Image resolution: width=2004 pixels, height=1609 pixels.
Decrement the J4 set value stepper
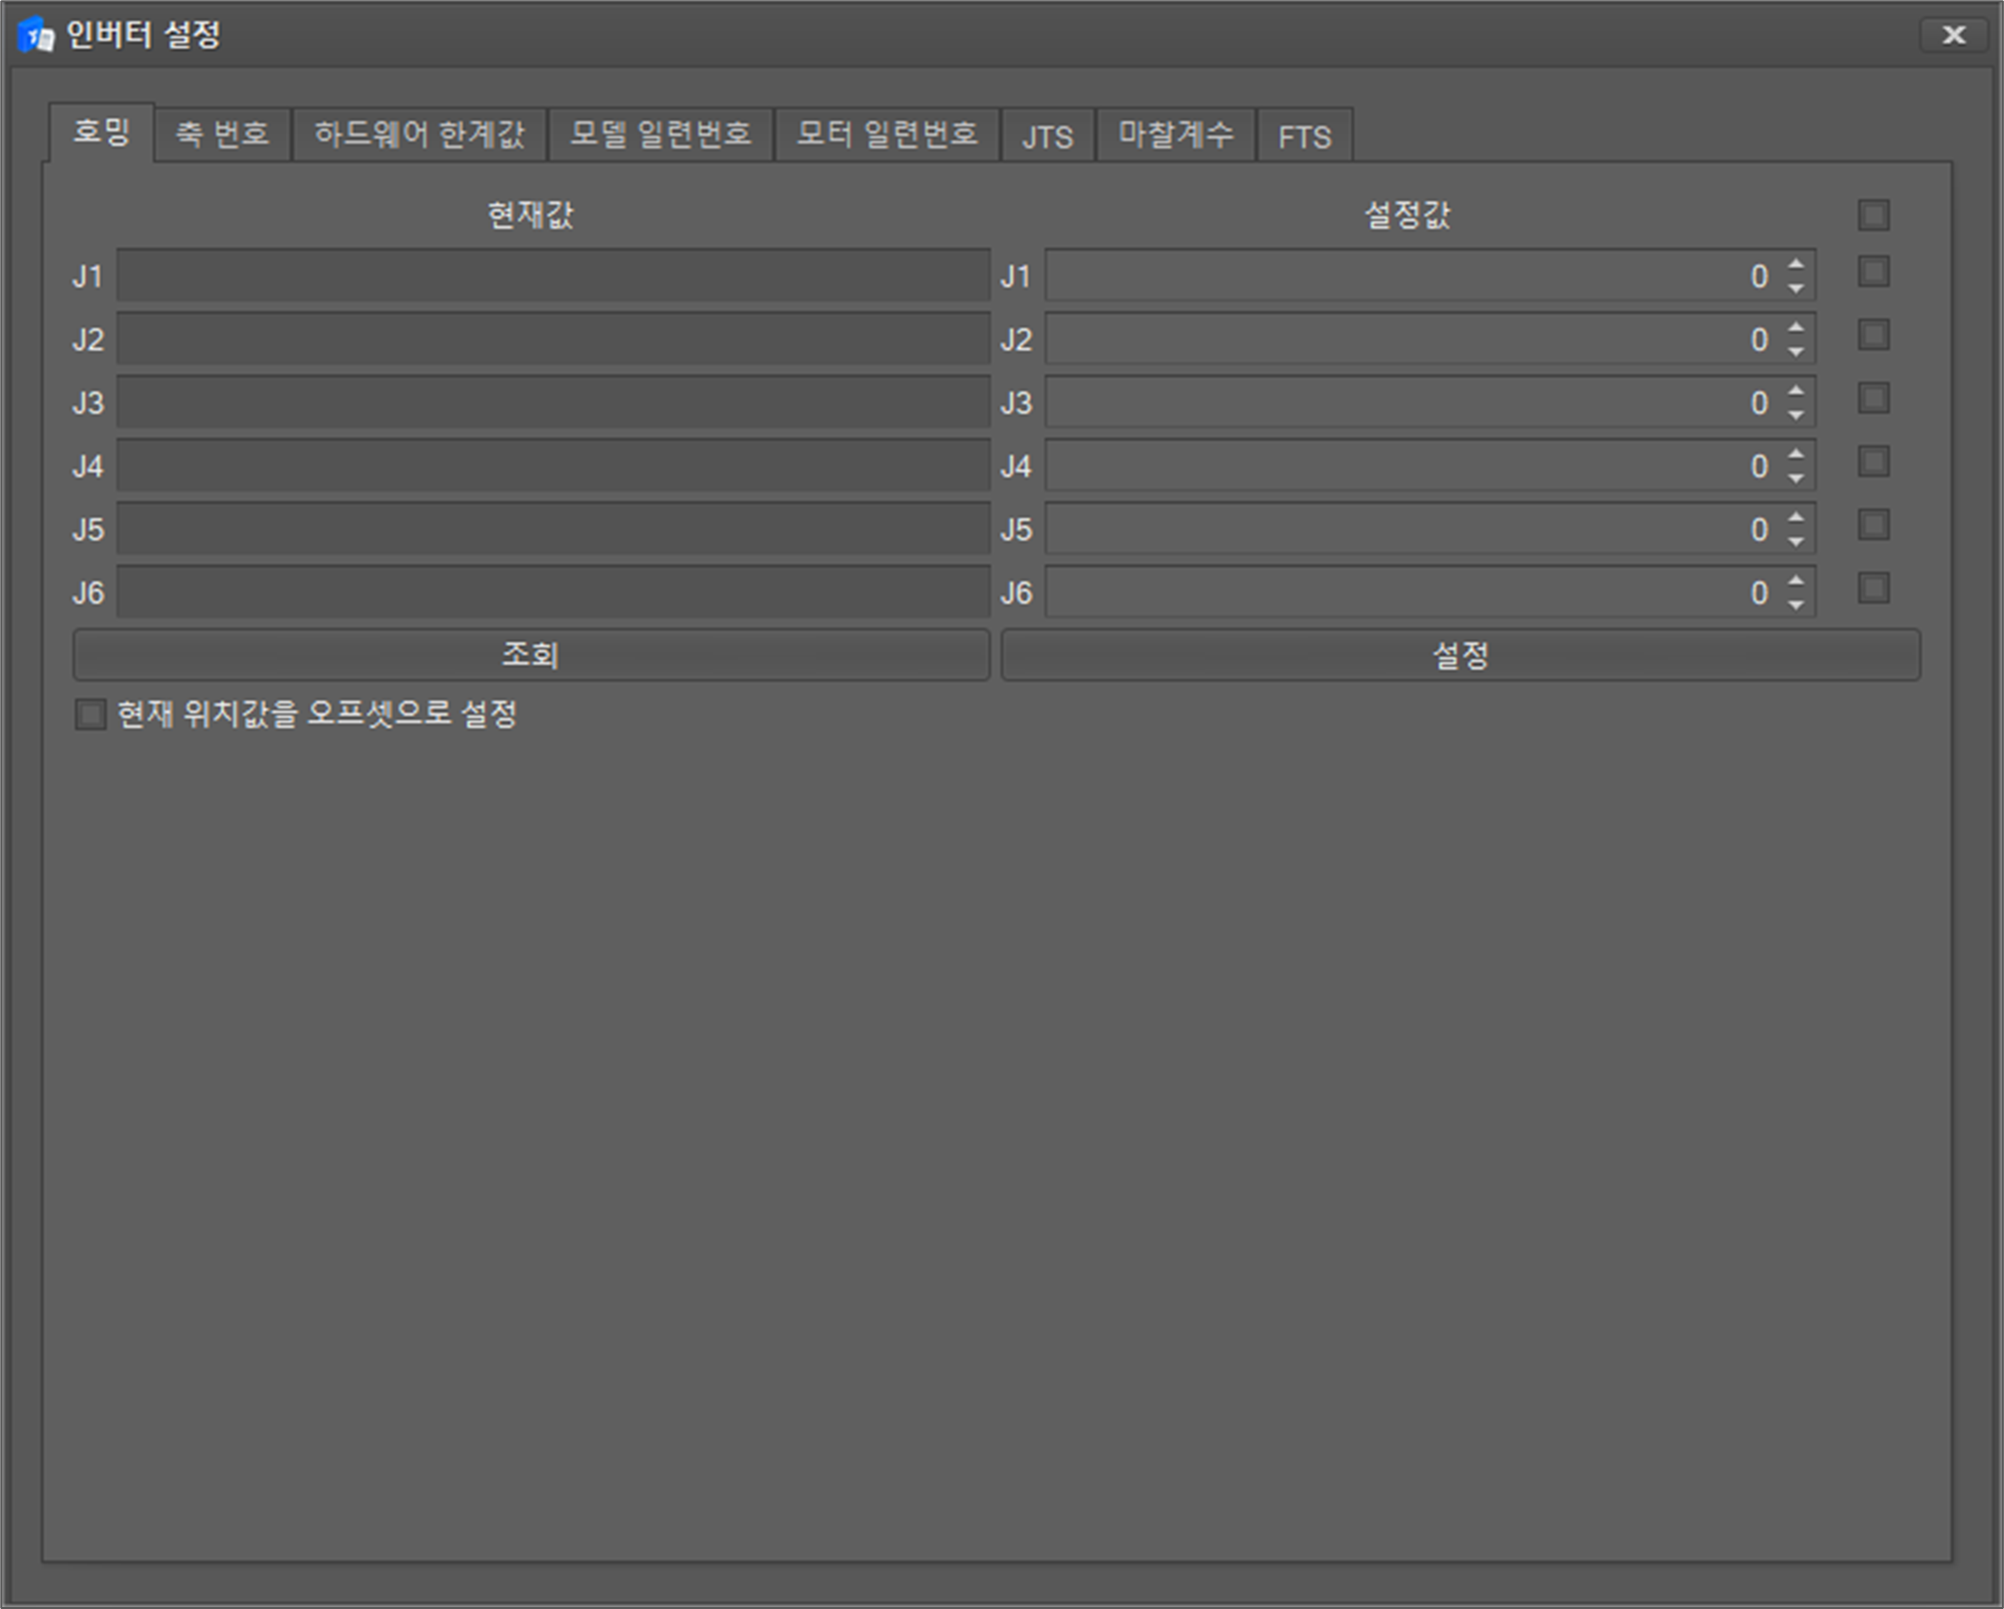coord(1796,479)
